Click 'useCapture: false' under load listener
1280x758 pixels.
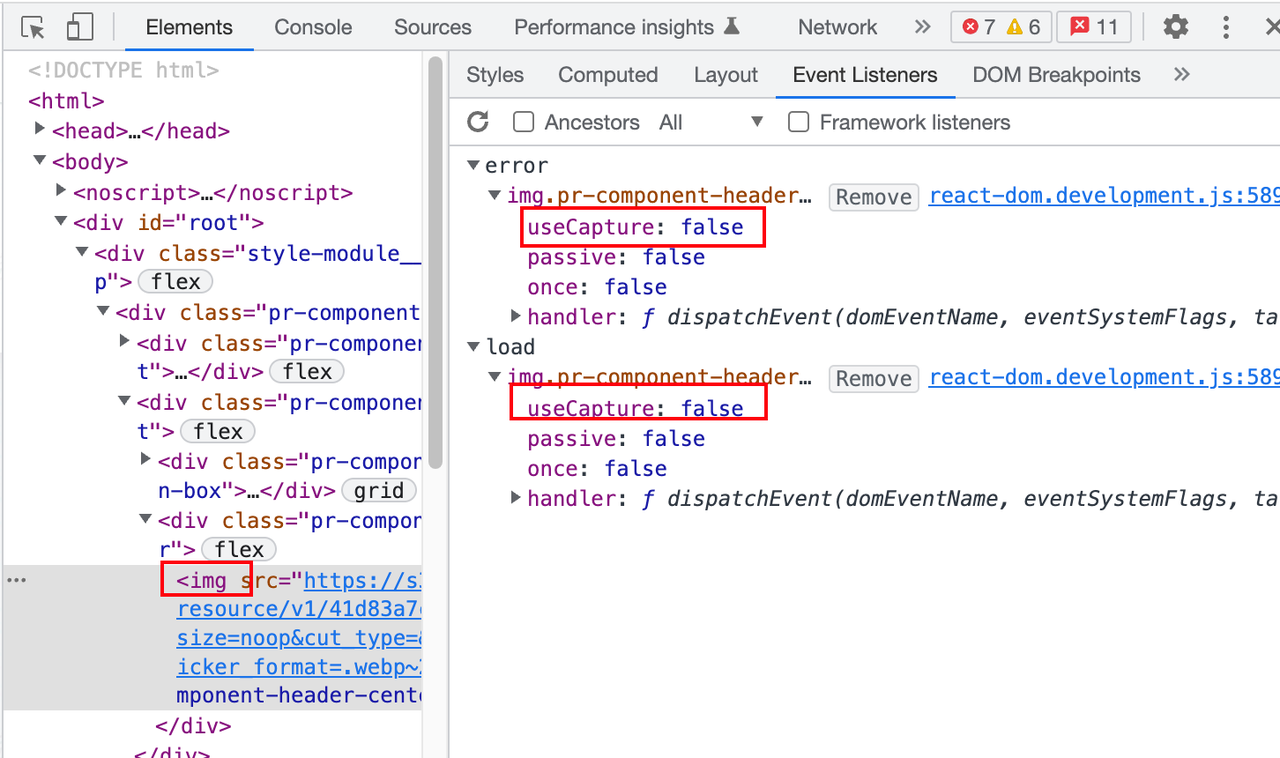coord(636,408)
